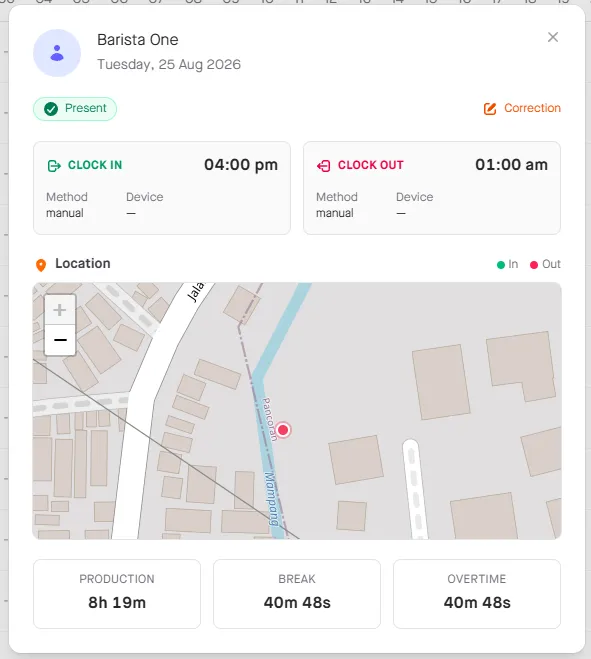Click the PRODUCTION card label
The height and width of the screenshot is (659, 591).
coord(117,579)
